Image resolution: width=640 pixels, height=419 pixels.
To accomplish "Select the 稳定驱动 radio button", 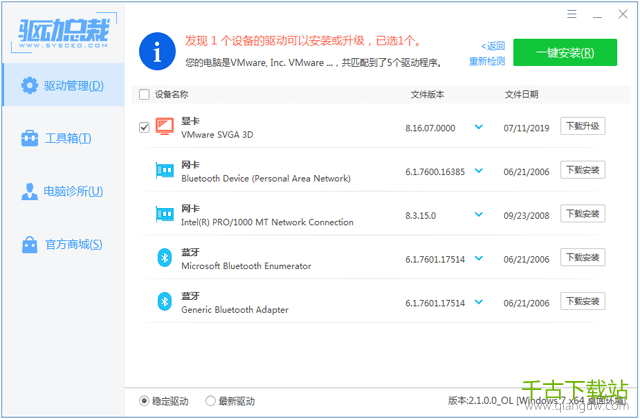I will [145, 401].
